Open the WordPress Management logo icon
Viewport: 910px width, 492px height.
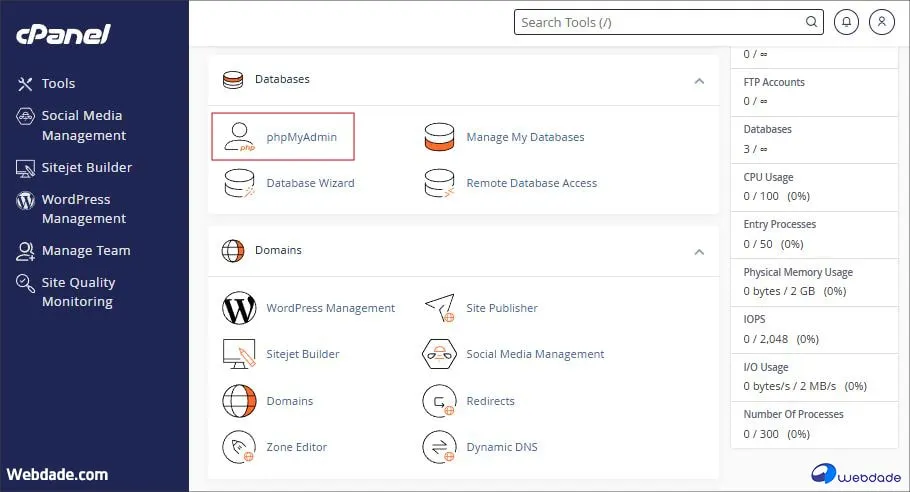click(240, 308)
